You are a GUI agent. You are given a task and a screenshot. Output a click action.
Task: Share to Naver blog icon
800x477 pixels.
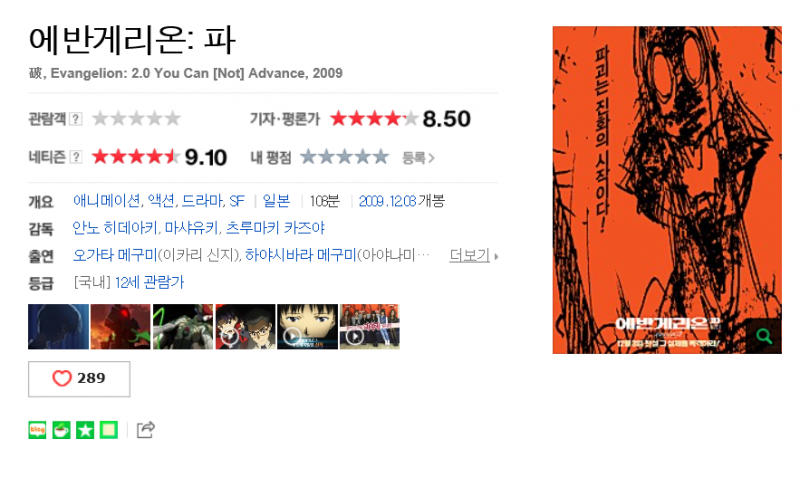pos(37,430)
